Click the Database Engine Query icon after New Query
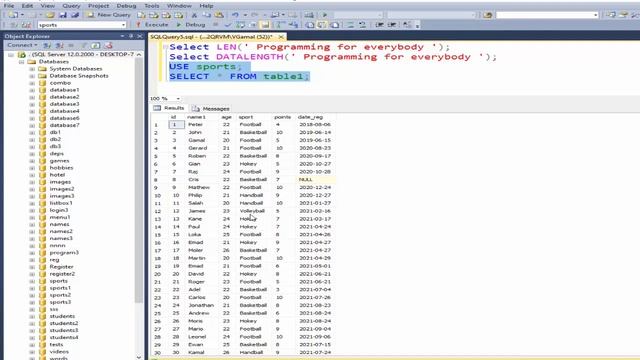Image resolution: width=640 pixels, height=360 pixels. 141,15
